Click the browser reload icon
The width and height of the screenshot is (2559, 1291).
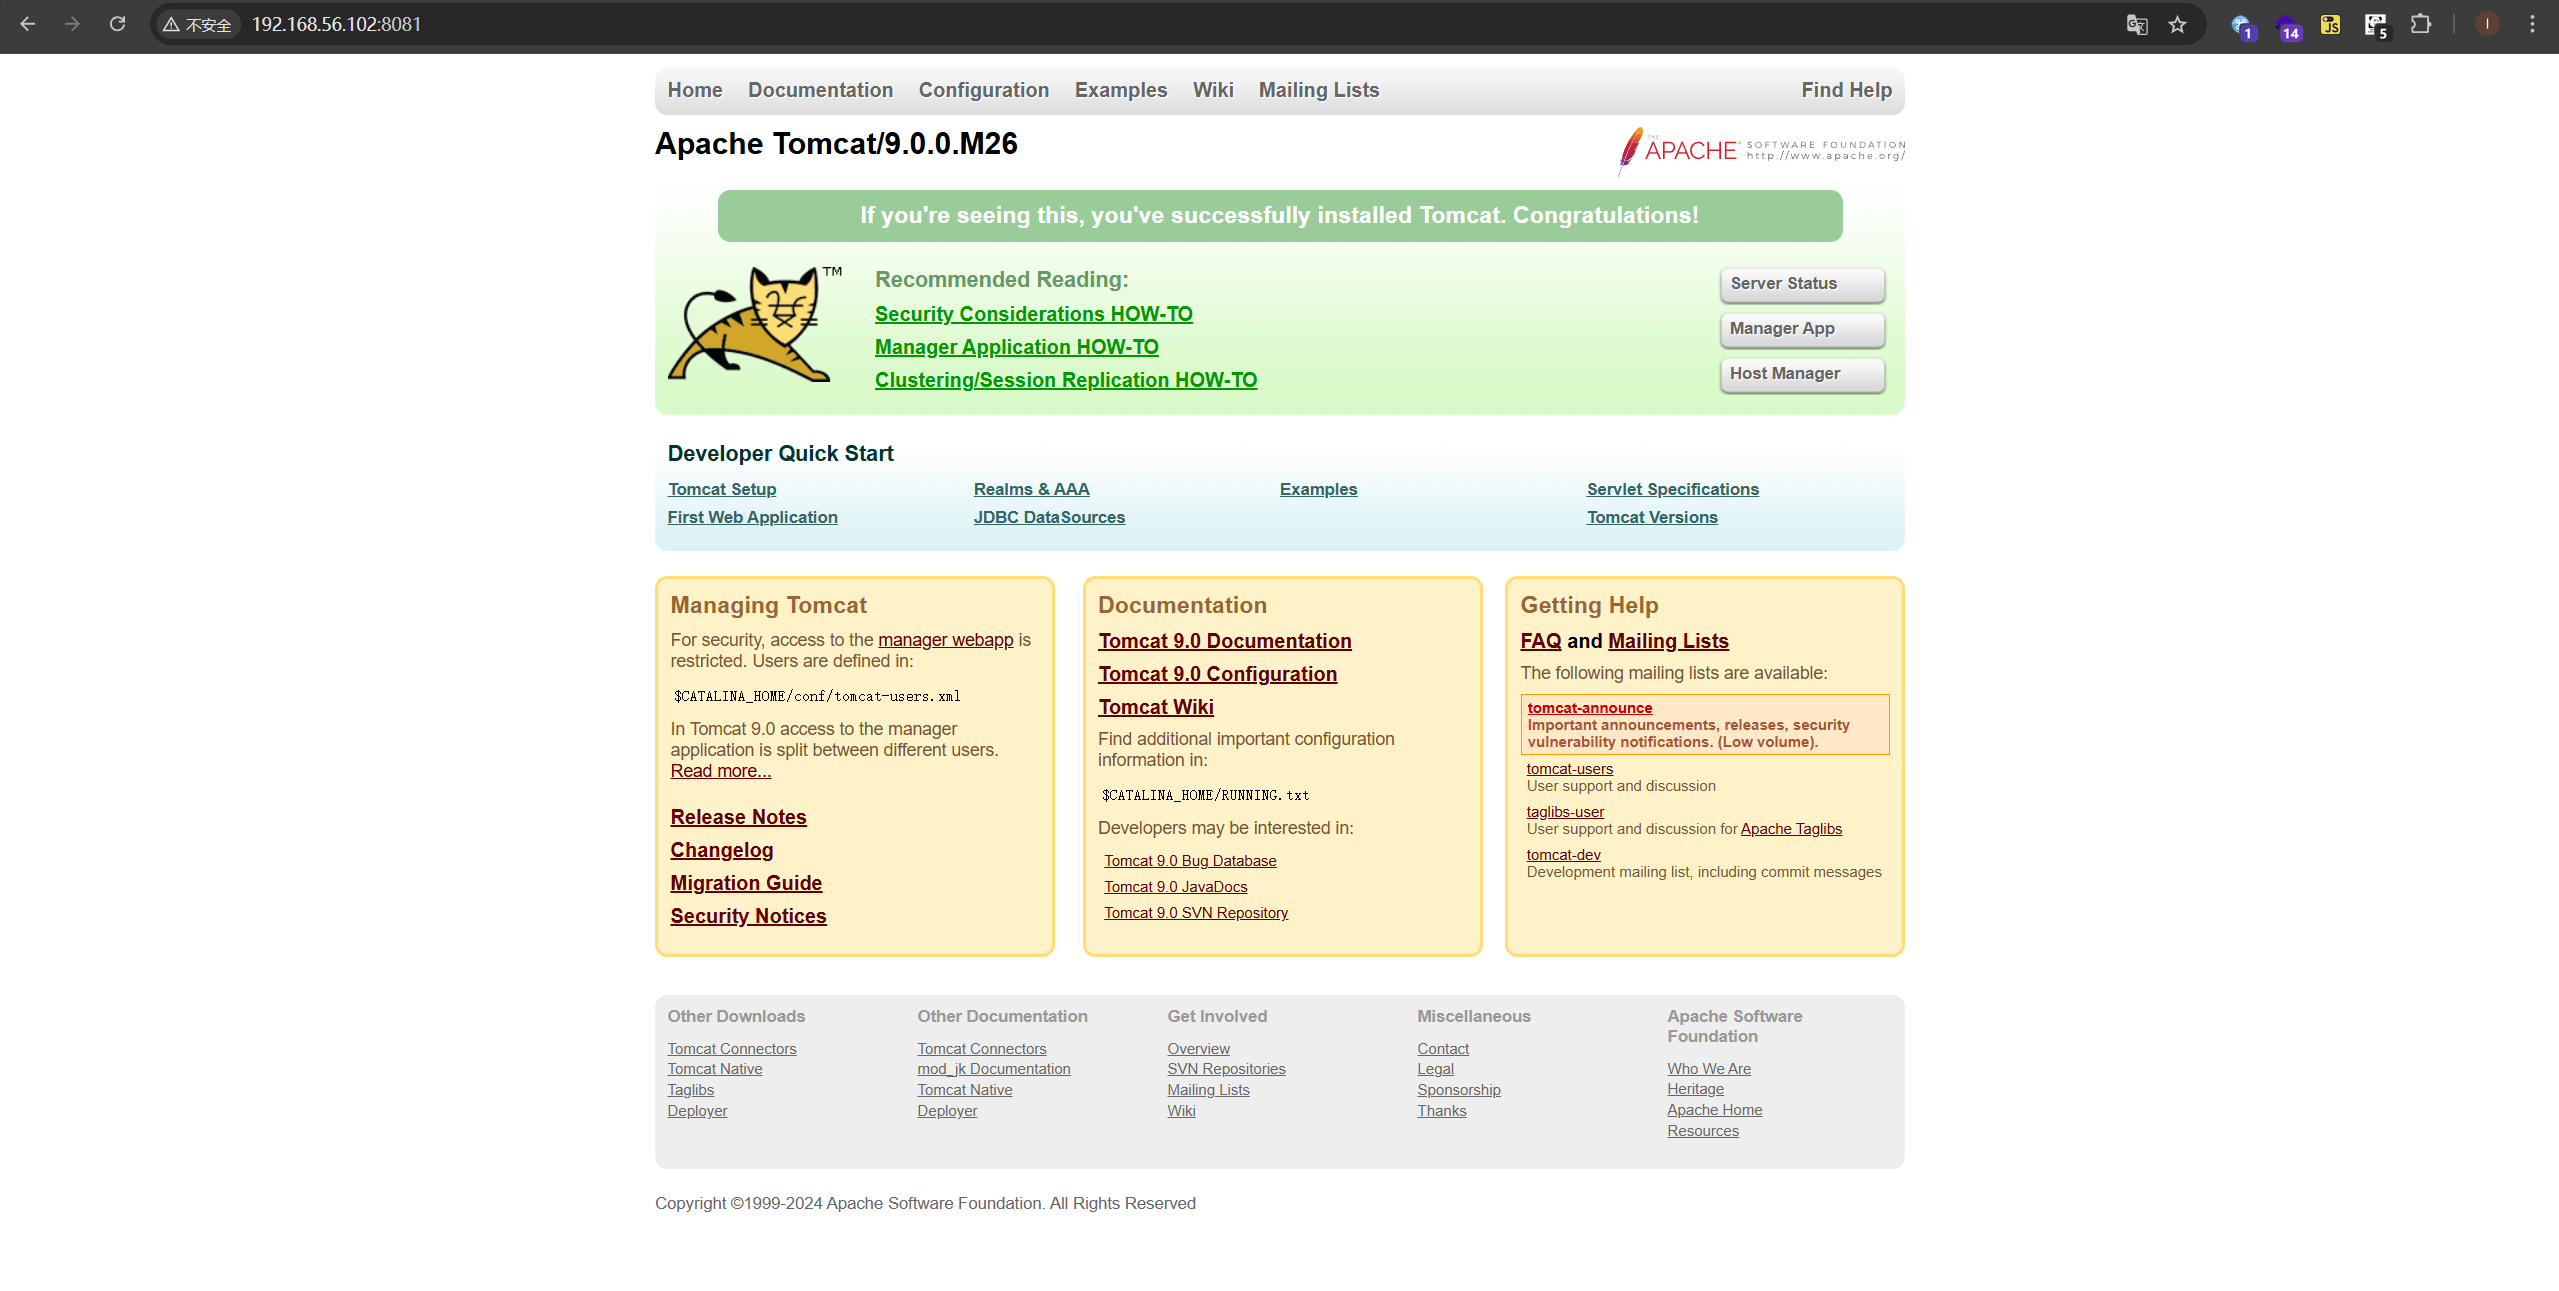click(117, 24)
